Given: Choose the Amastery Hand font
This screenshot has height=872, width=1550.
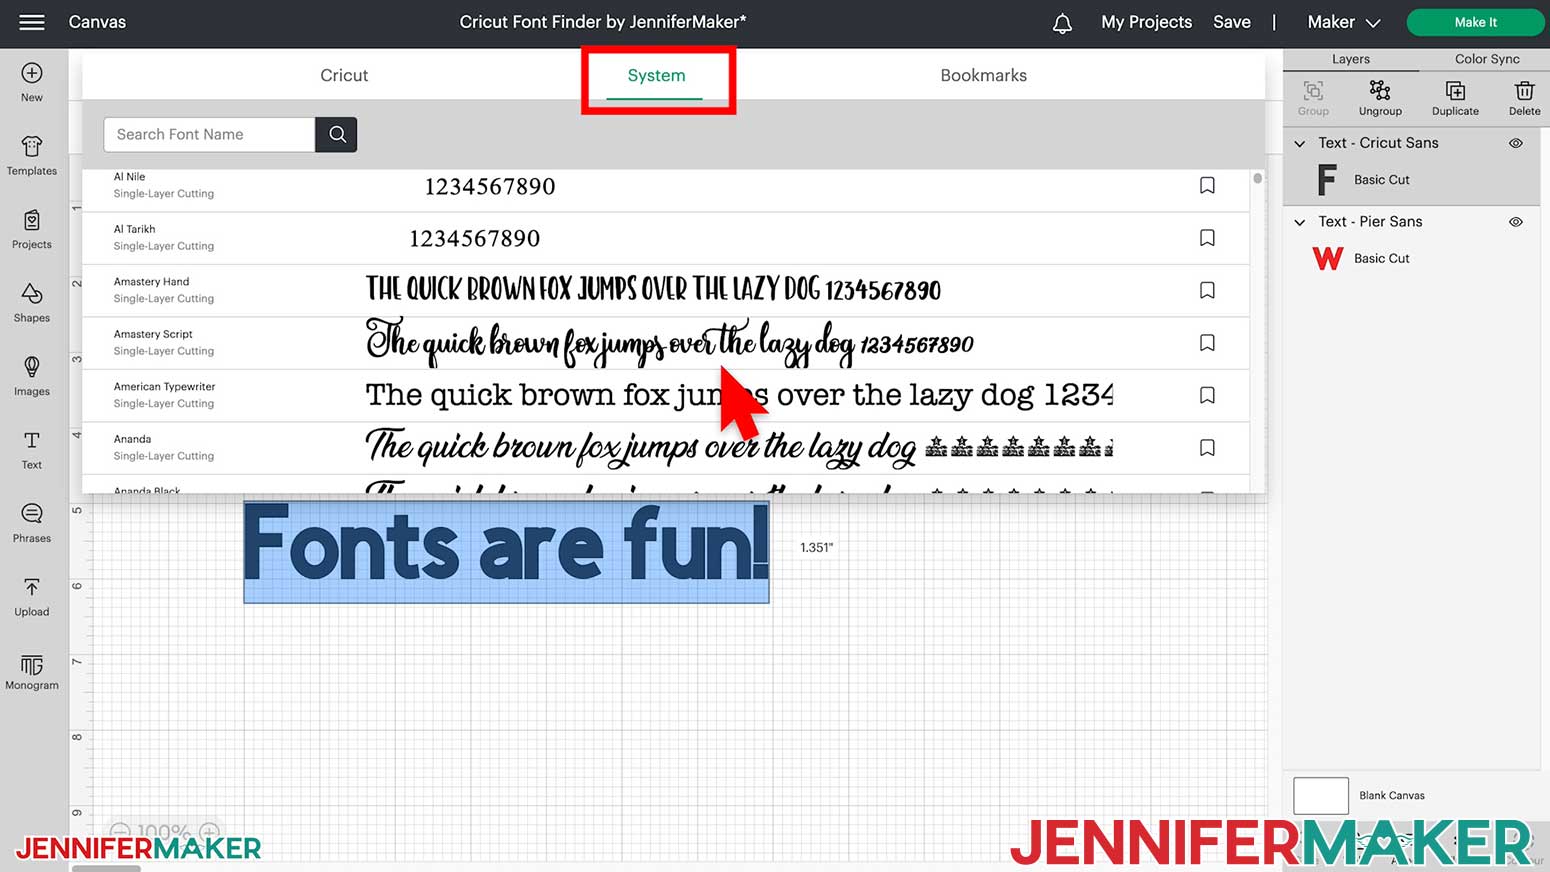Looking at the screenshot, I should [x=666, y=290].
